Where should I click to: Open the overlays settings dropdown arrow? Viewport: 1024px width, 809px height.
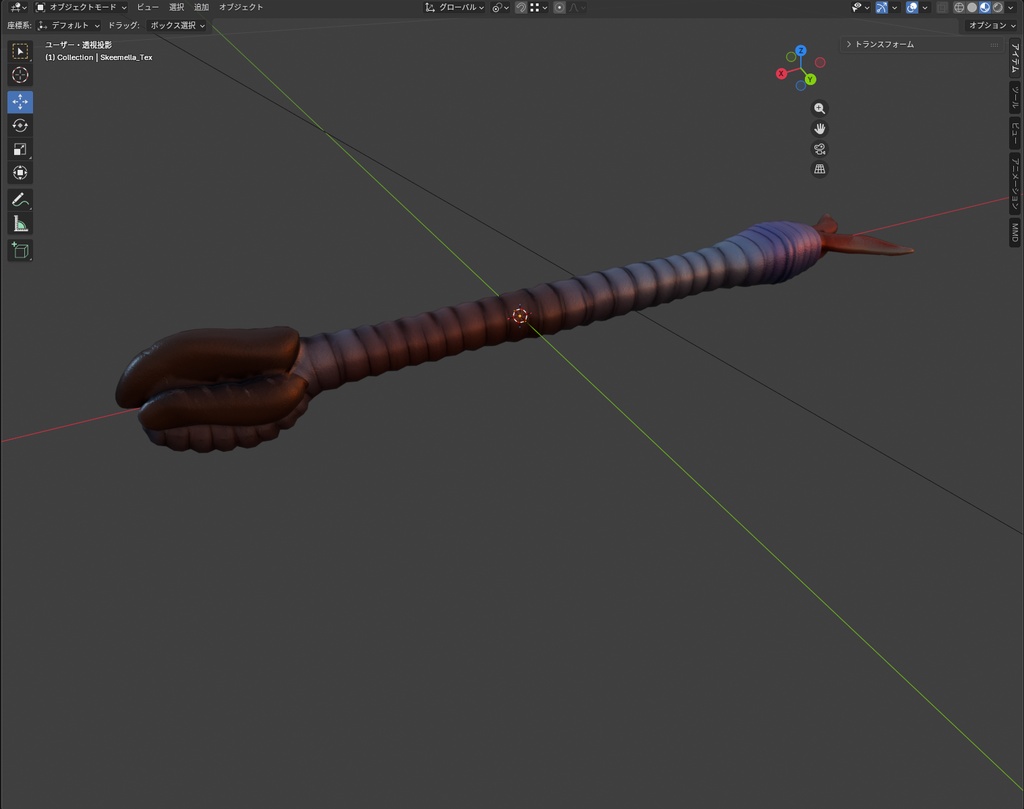925,7
